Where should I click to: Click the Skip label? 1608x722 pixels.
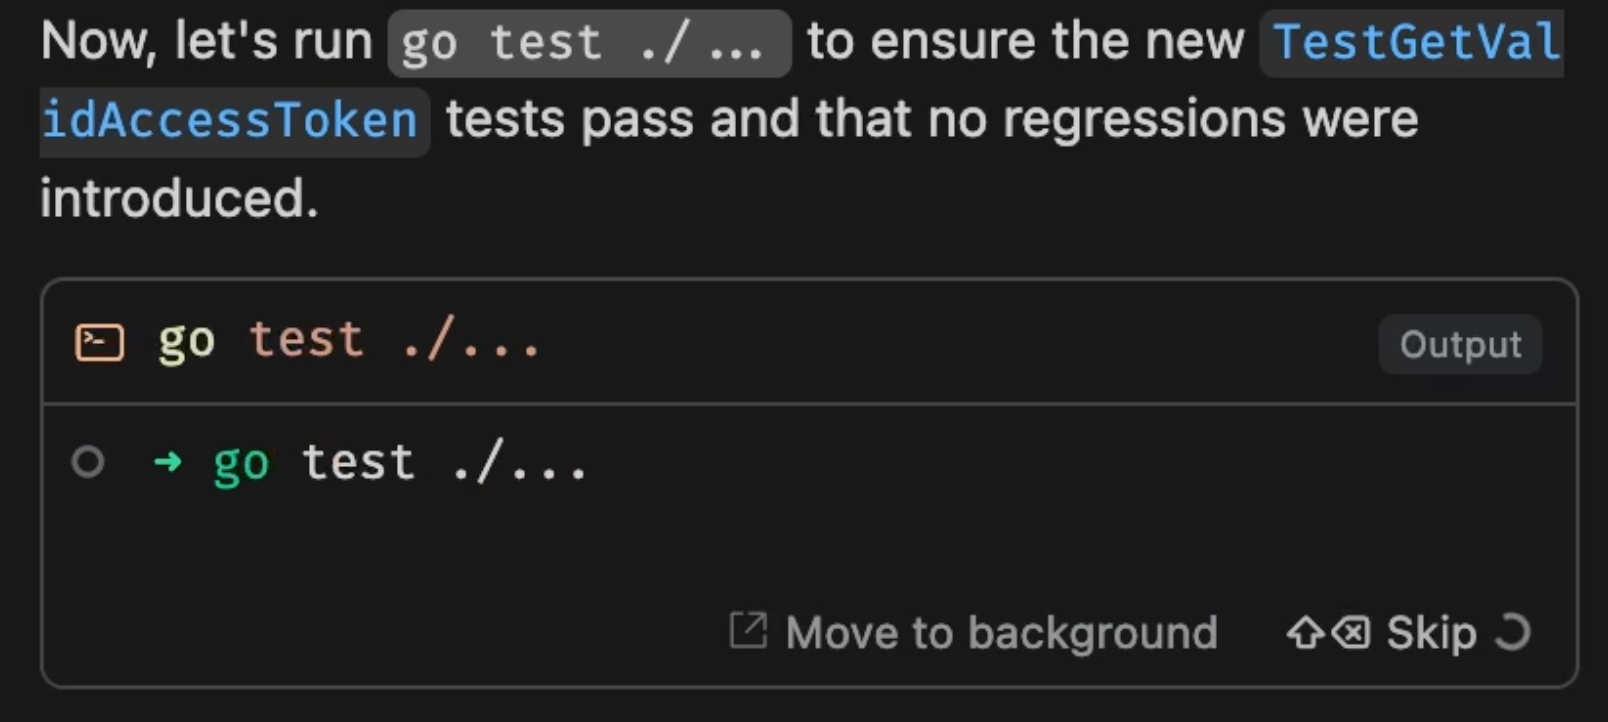pos(1431,633)
